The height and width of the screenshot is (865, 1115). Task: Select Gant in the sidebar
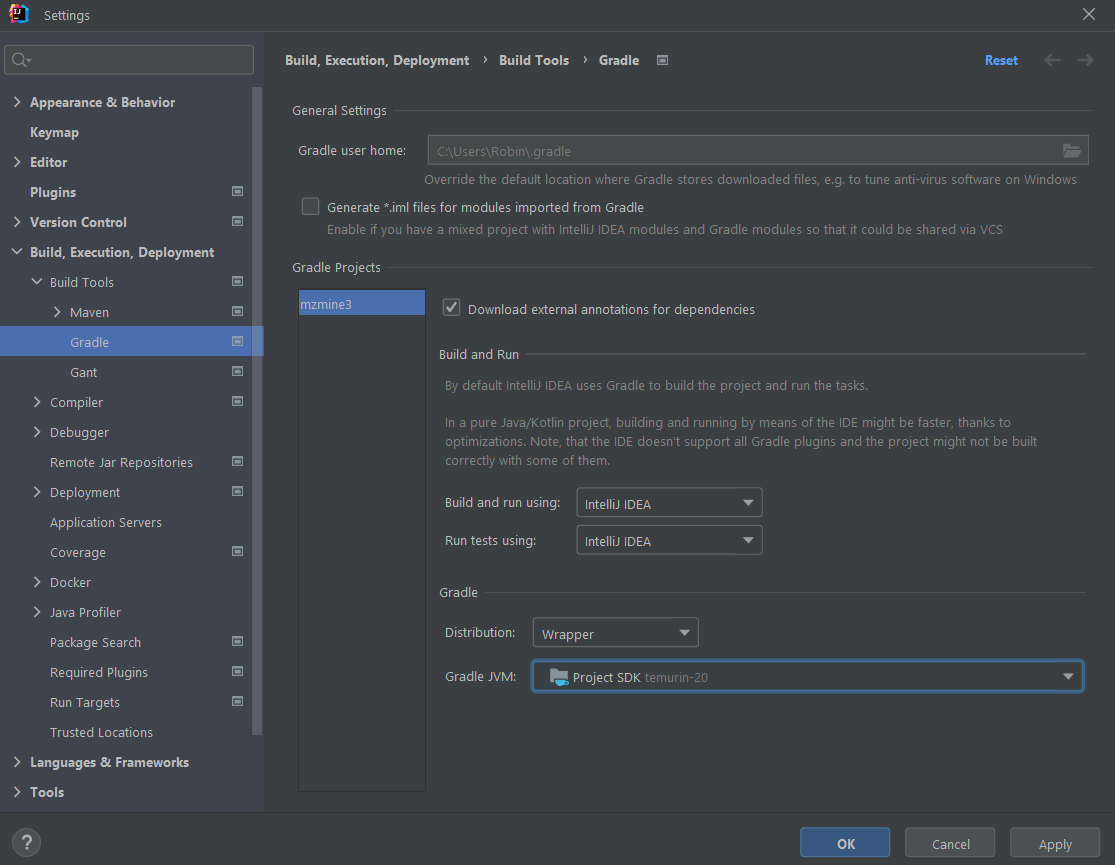pos(84,372)
